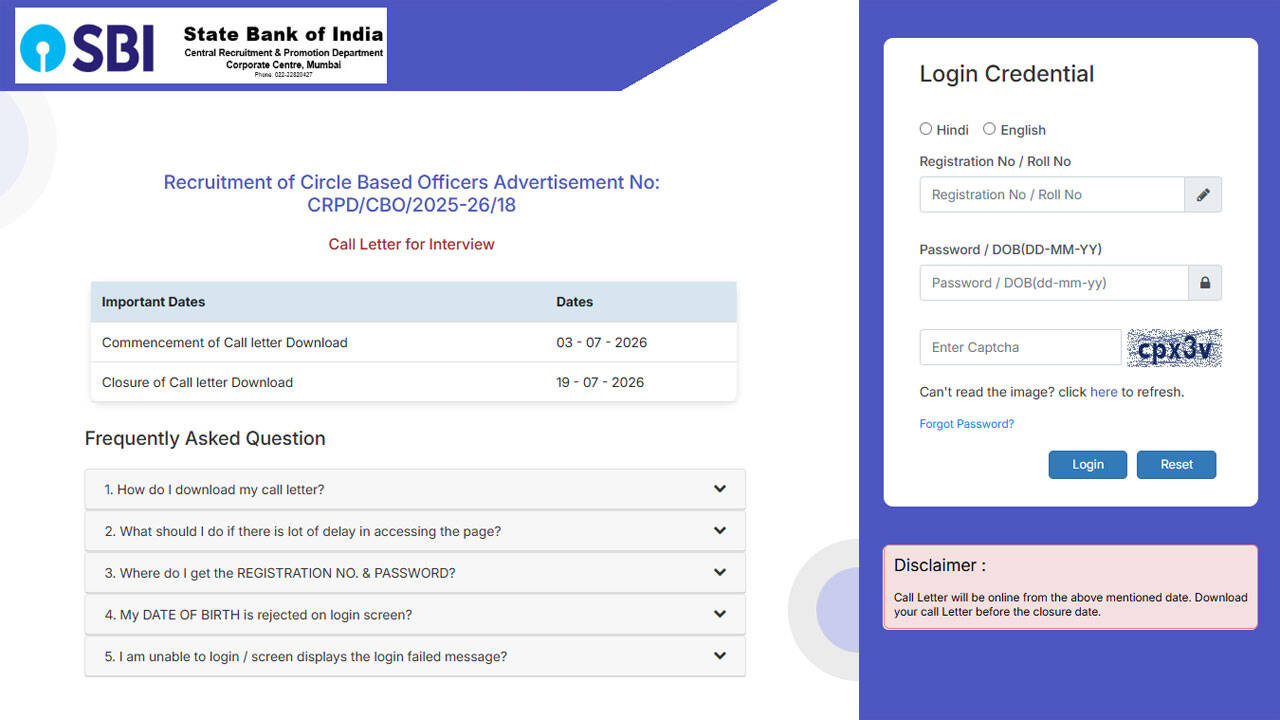Click the date '19 - 07 - 2026'
Screen dimensions: 1280x720
point(600,382)
